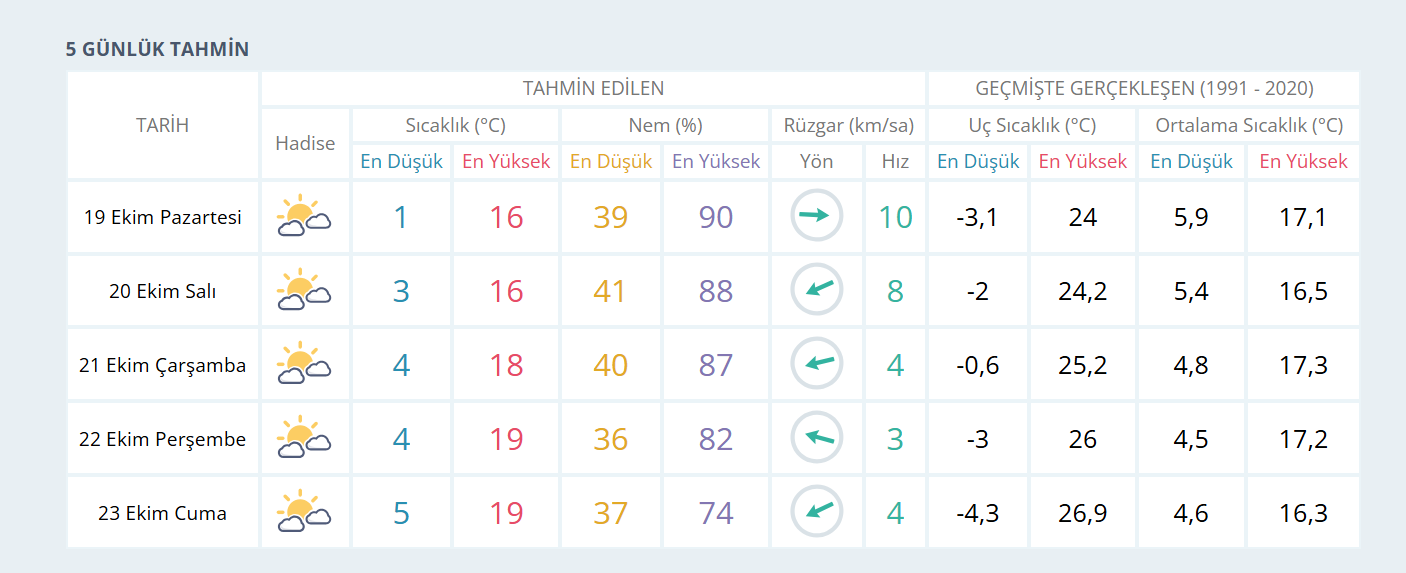The height and width of the screenshot is (573, 1406).
Task: Click extreme high '24,2' value
Action: (x=1083, y=291)
